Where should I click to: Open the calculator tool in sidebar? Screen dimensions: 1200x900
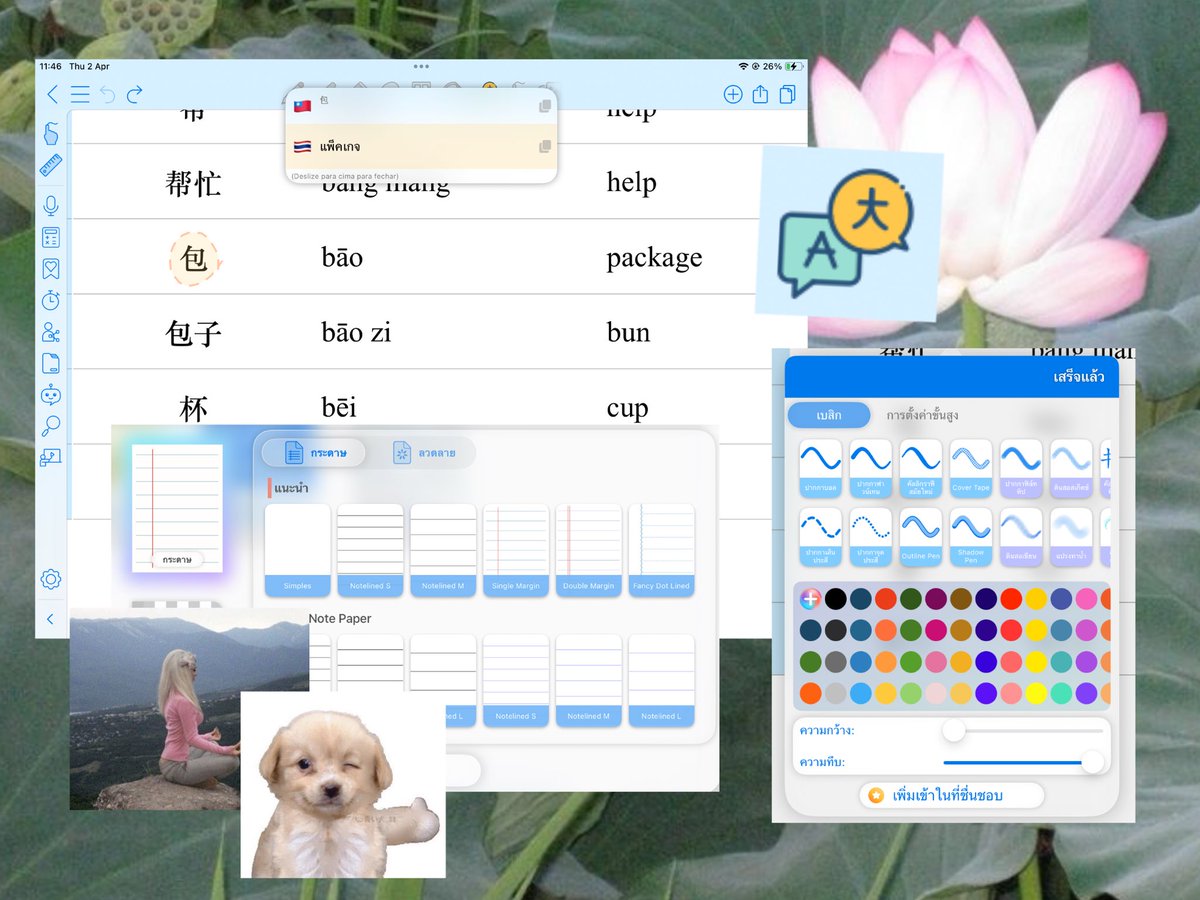point(51,237)
